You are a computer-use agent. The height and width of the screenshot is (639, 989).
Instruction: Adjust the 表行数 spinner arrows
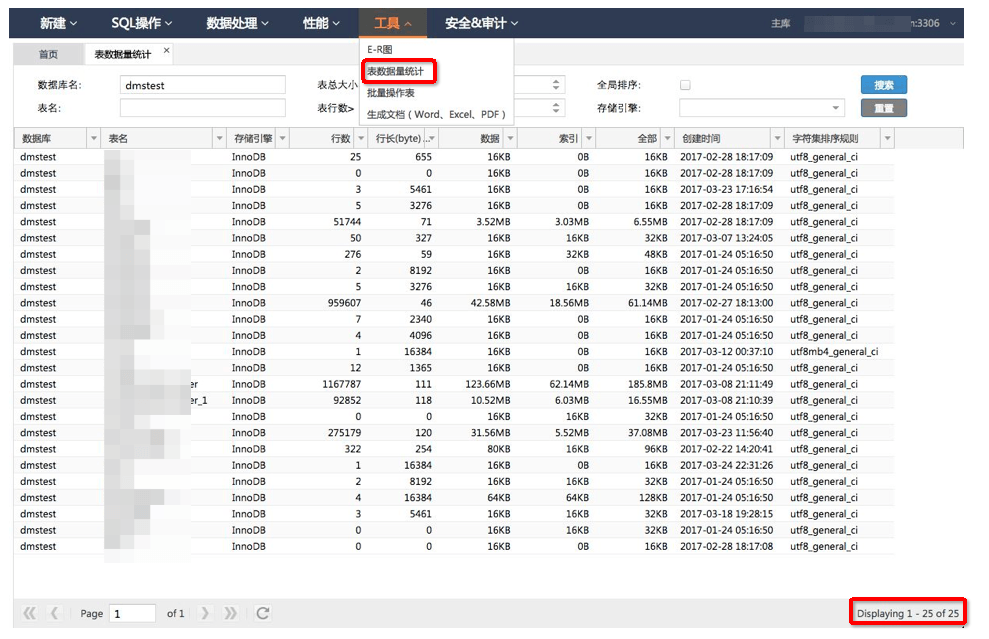pos(556,108)
